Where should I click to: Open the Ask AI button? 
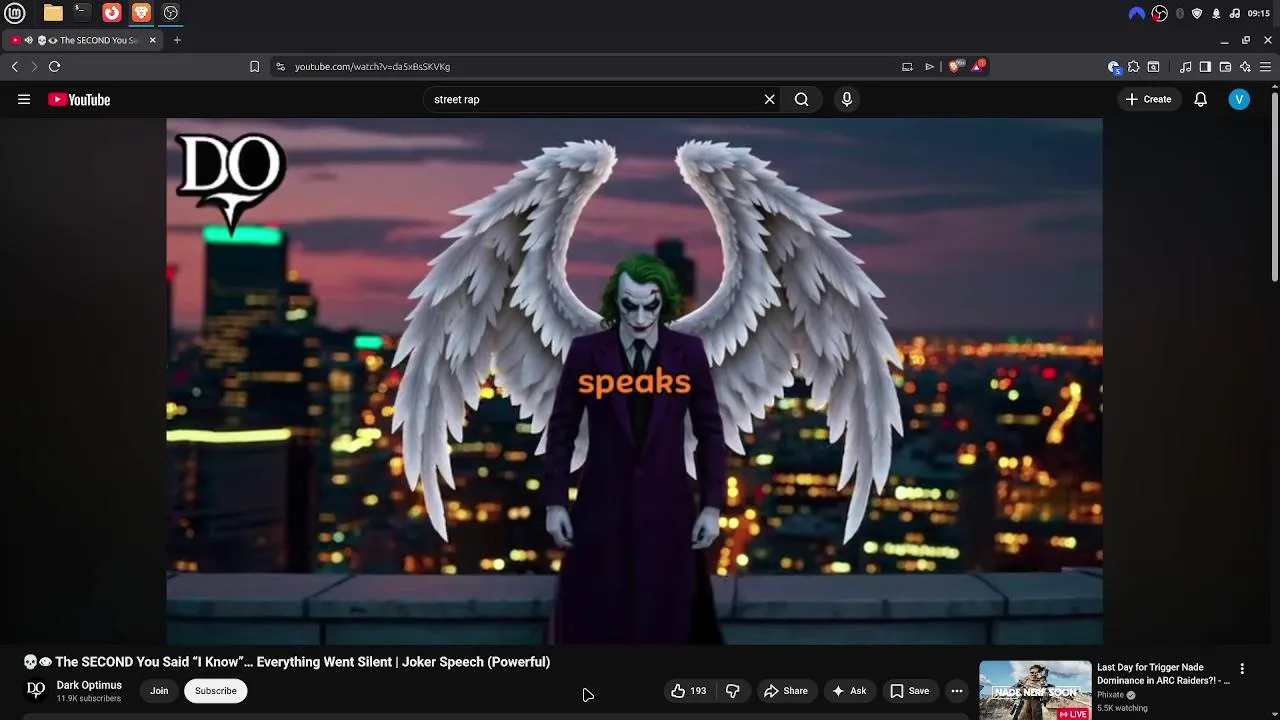tap(849, 691)
